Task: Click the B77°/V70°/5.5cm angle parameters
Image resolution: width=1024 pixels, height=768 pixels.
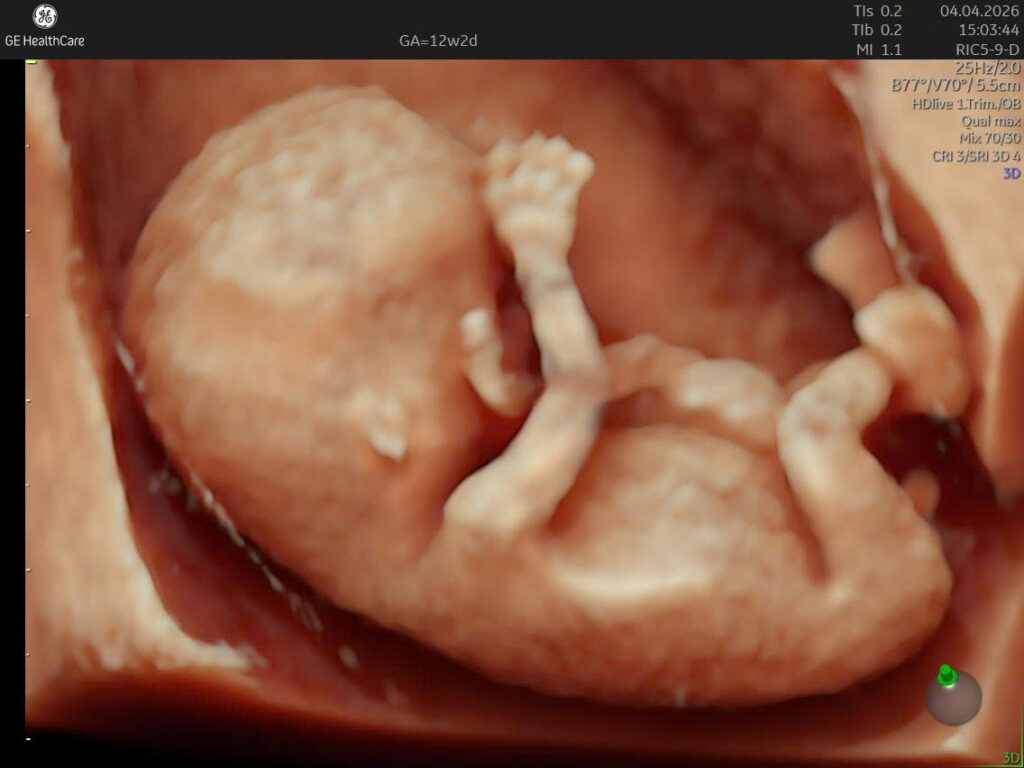Action: click(956, 86)
